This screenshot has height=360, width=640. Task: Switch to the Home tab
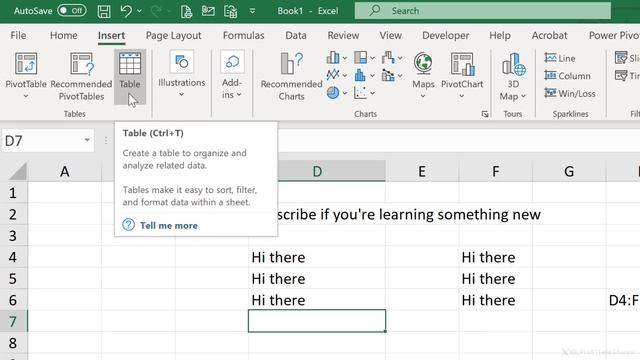[x=64, y=36]
